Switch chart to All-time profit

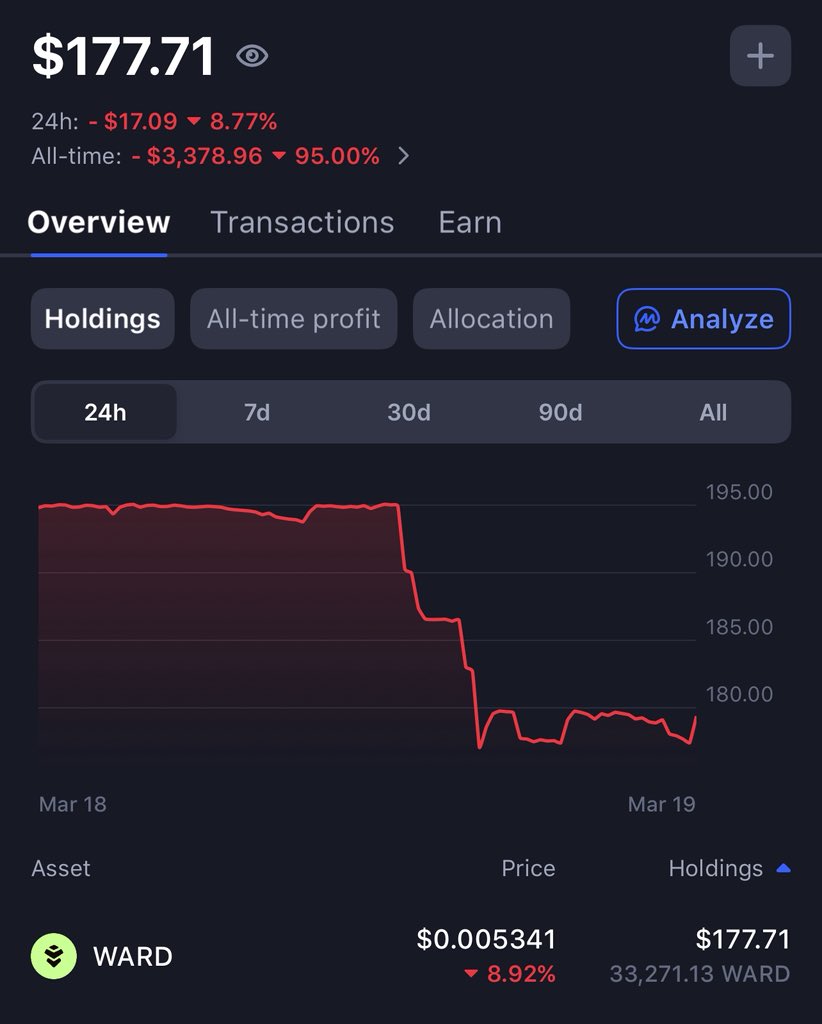(293, 319)
